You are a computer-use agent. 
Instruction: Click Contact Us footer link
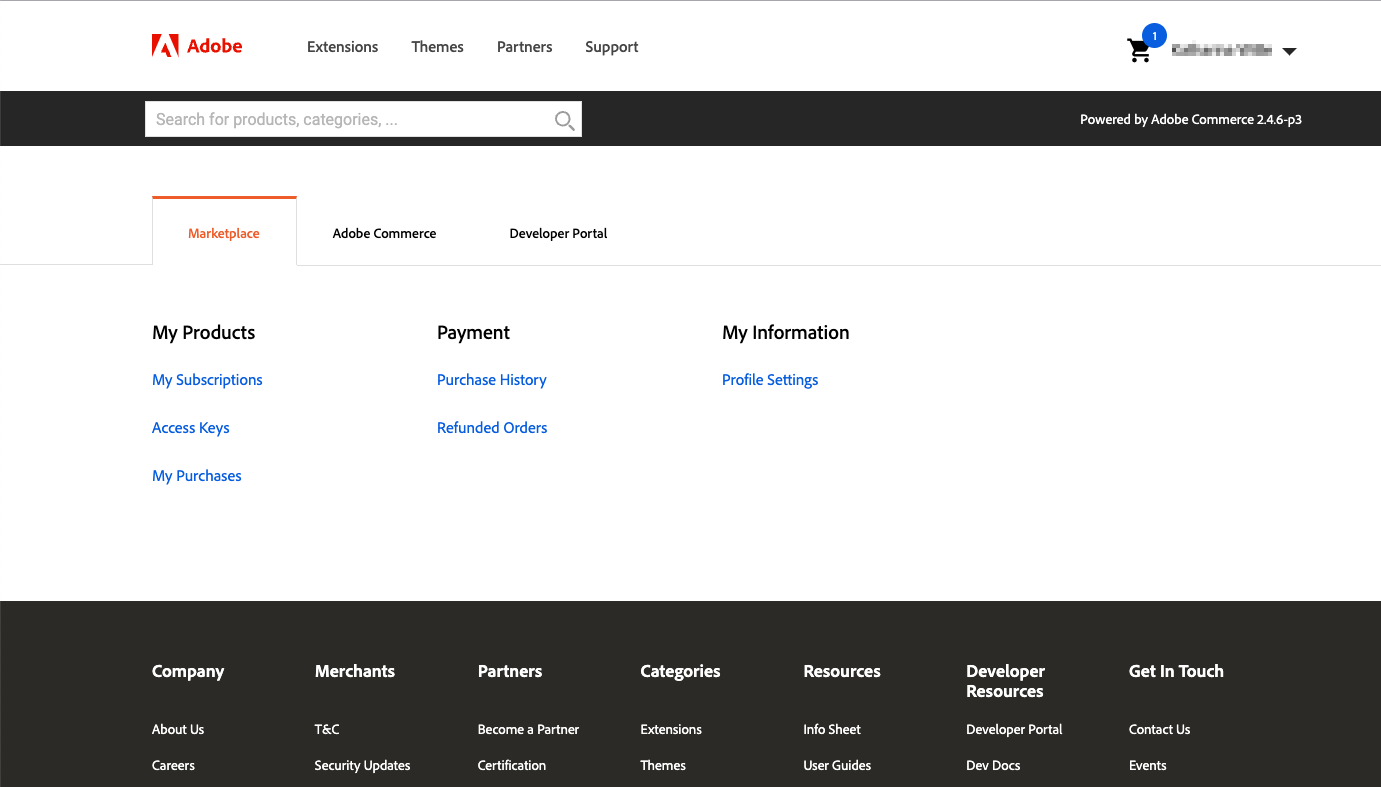pyautogui.click(x=1159, y=729)
